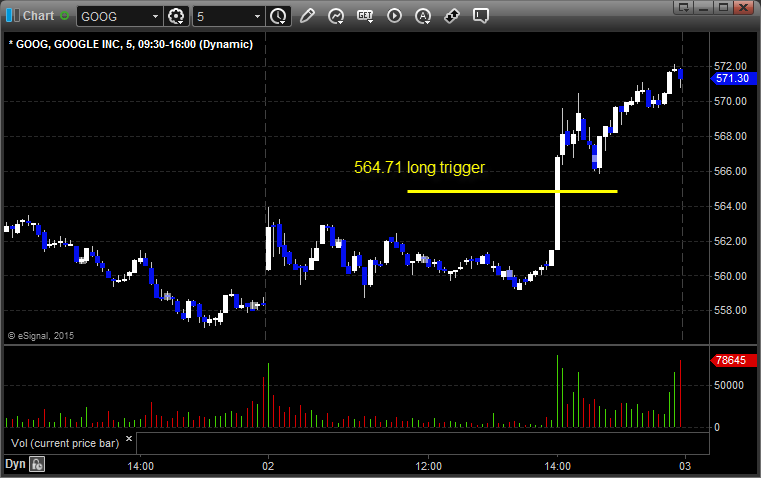
Task: Toggle the Dyn lock icon
Action: coord(37,464)
